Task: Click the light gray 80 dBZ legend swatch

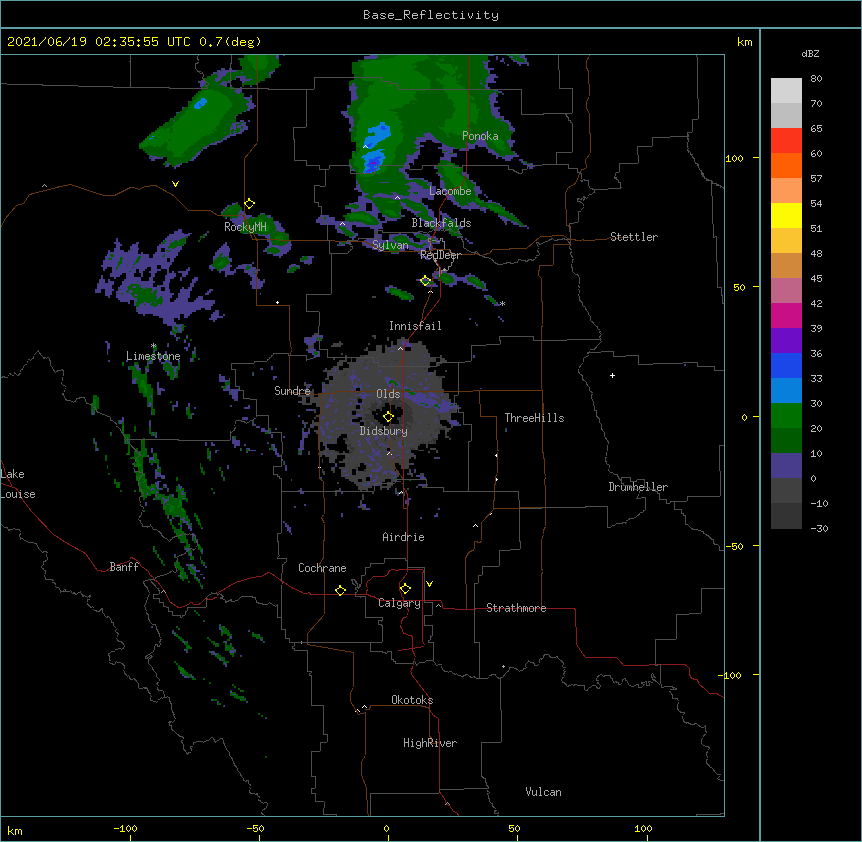Action: pos(786,91)
